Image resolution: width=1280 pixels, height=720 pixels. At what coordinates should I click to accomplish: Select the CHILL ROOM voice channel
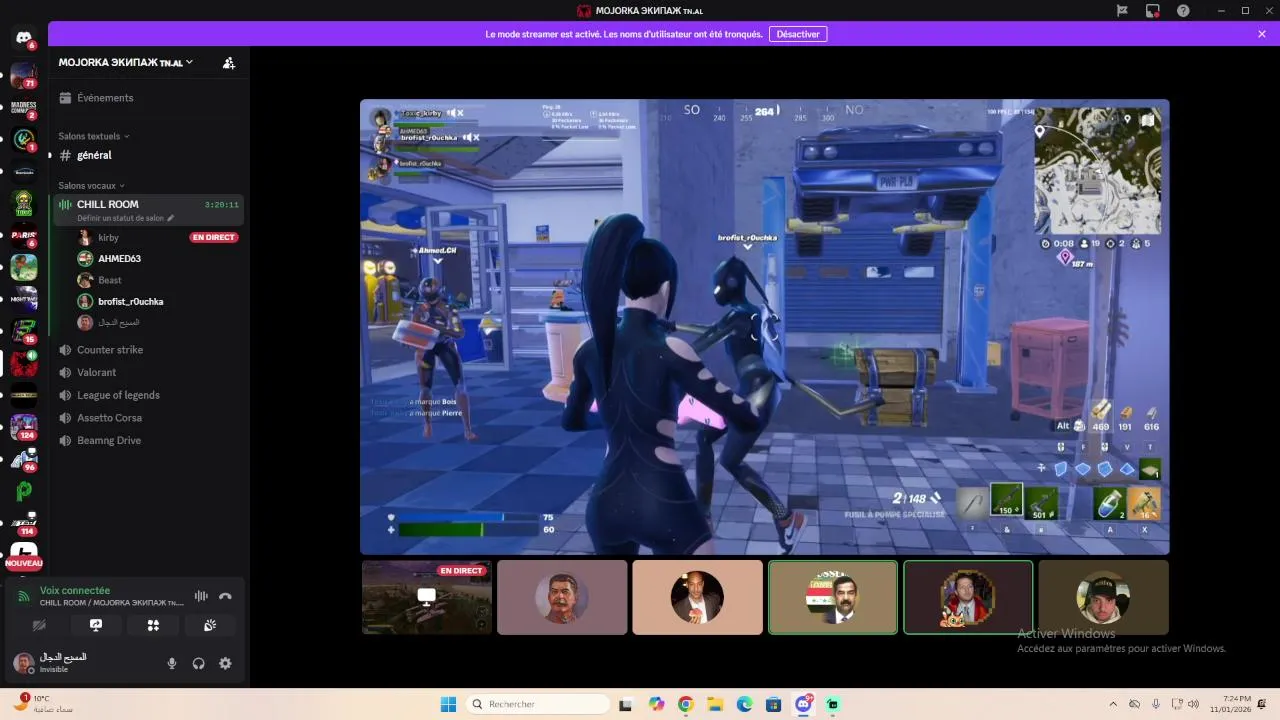click(147, 210)
